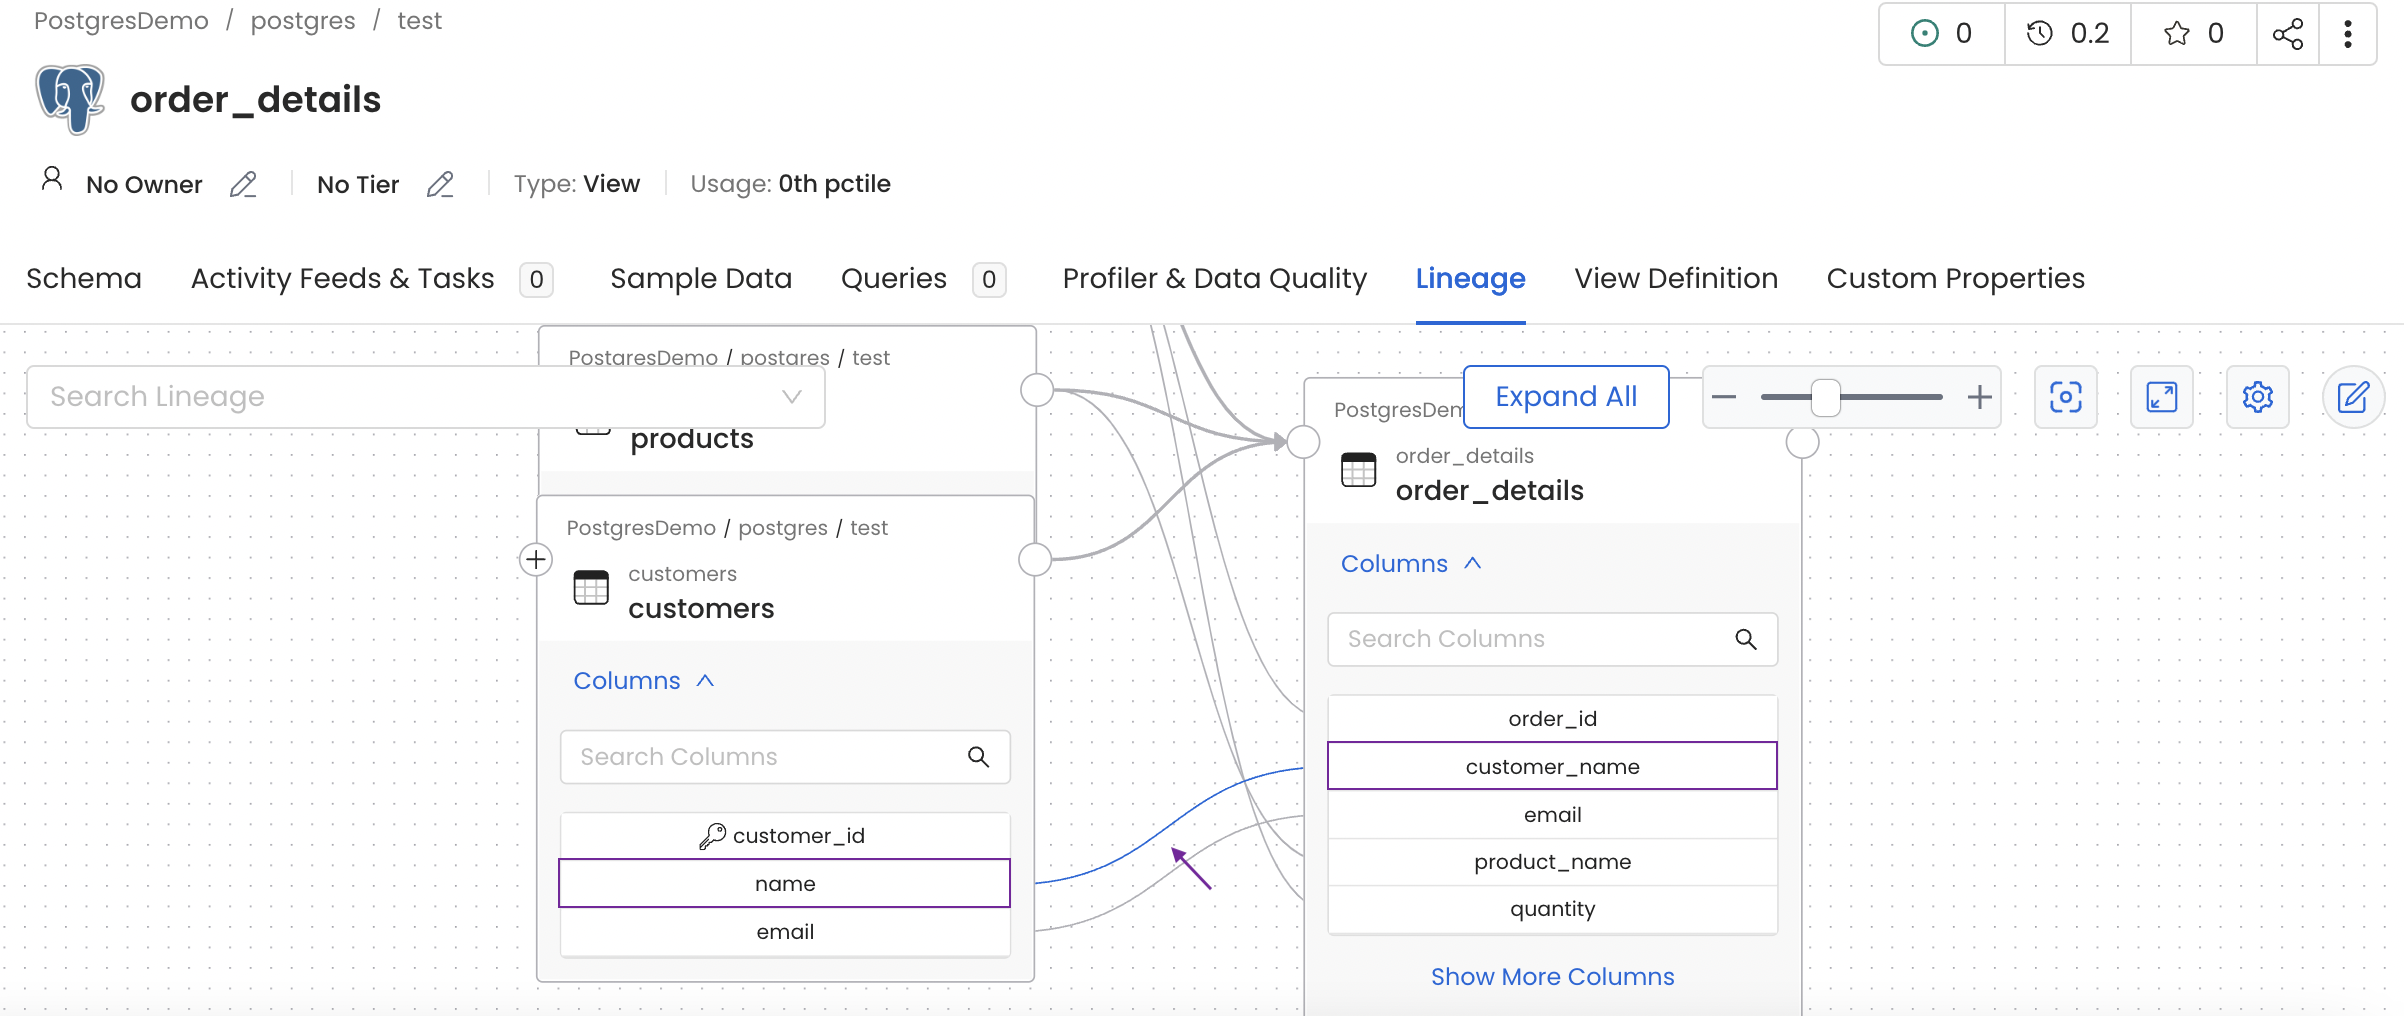Open the three-dot more options menu

click(x=2347, y=34)
